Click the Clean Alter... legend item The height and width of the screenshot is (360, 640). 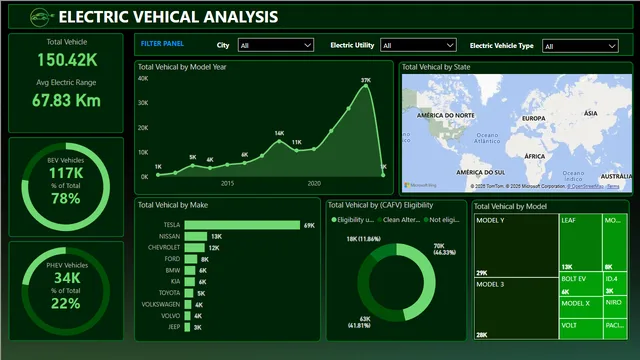click(399, 220)
